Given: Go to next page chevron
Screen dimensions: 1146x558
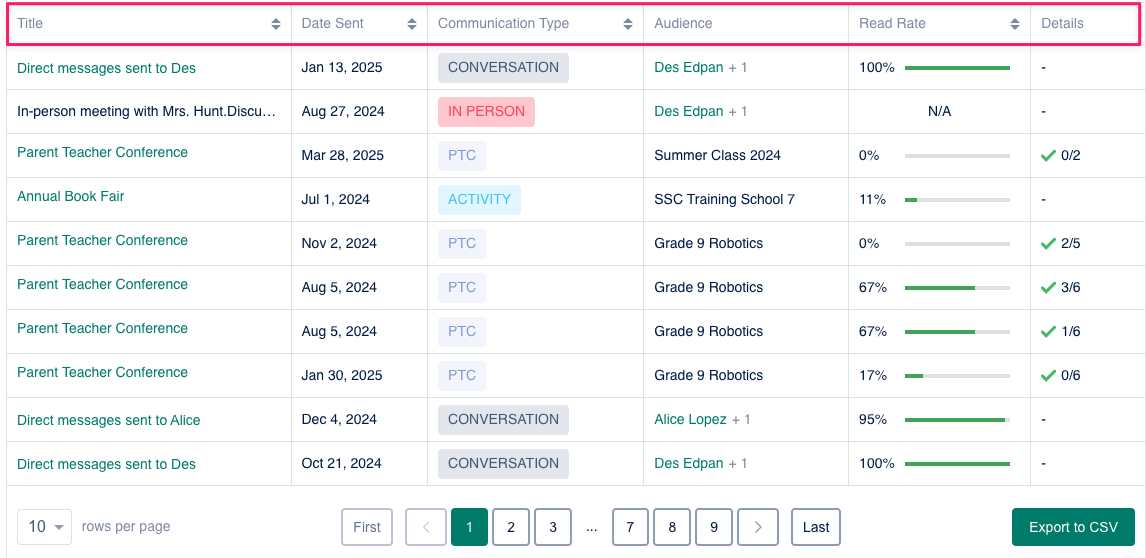Looking at the screenshot, I should [x=758, y=527].
